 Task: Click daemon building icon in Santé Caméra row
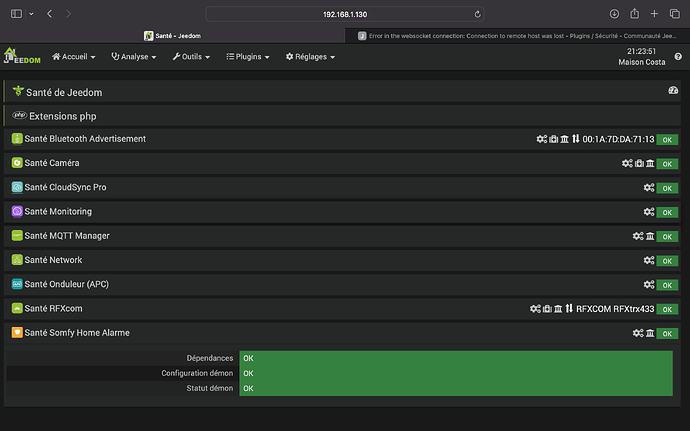point(650,163)
